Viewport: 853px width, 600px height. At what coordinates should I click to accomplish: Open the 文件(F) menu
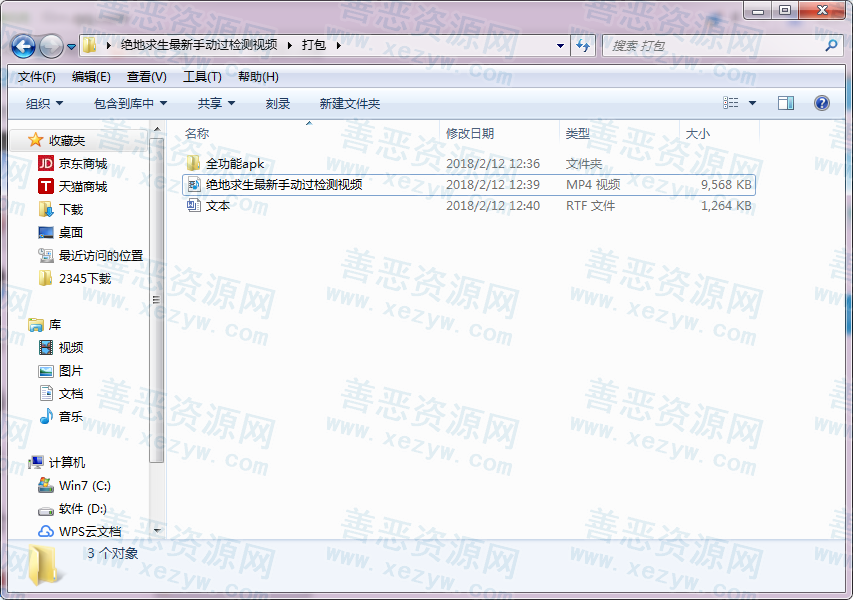coord(37,77)
